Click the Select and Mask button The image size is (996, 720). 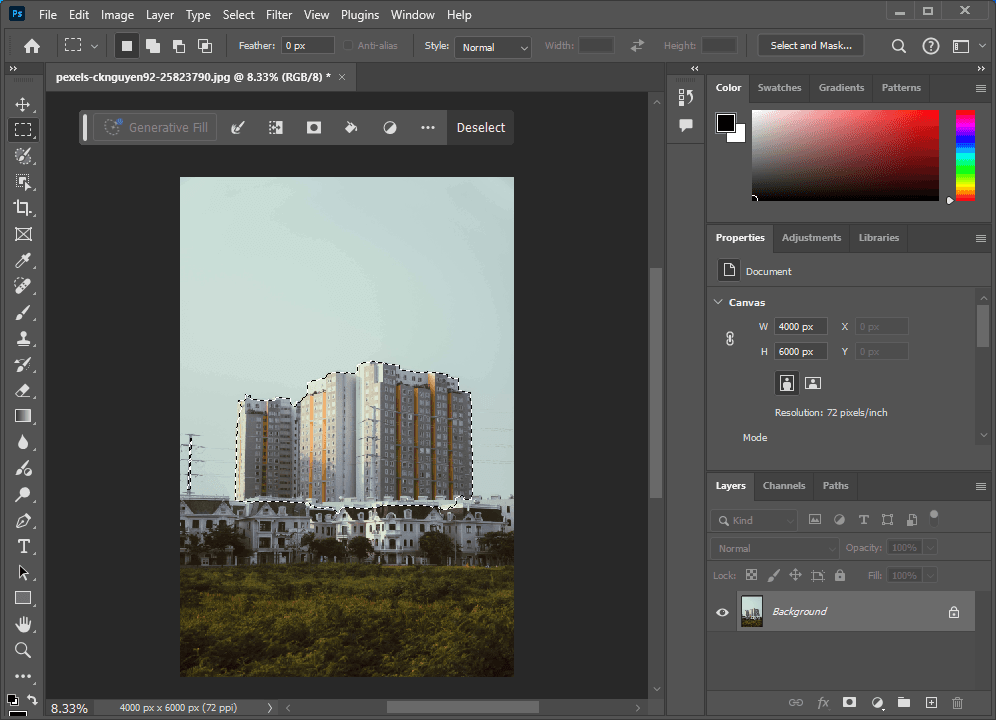pyautogui.click(x=810, y=46)
